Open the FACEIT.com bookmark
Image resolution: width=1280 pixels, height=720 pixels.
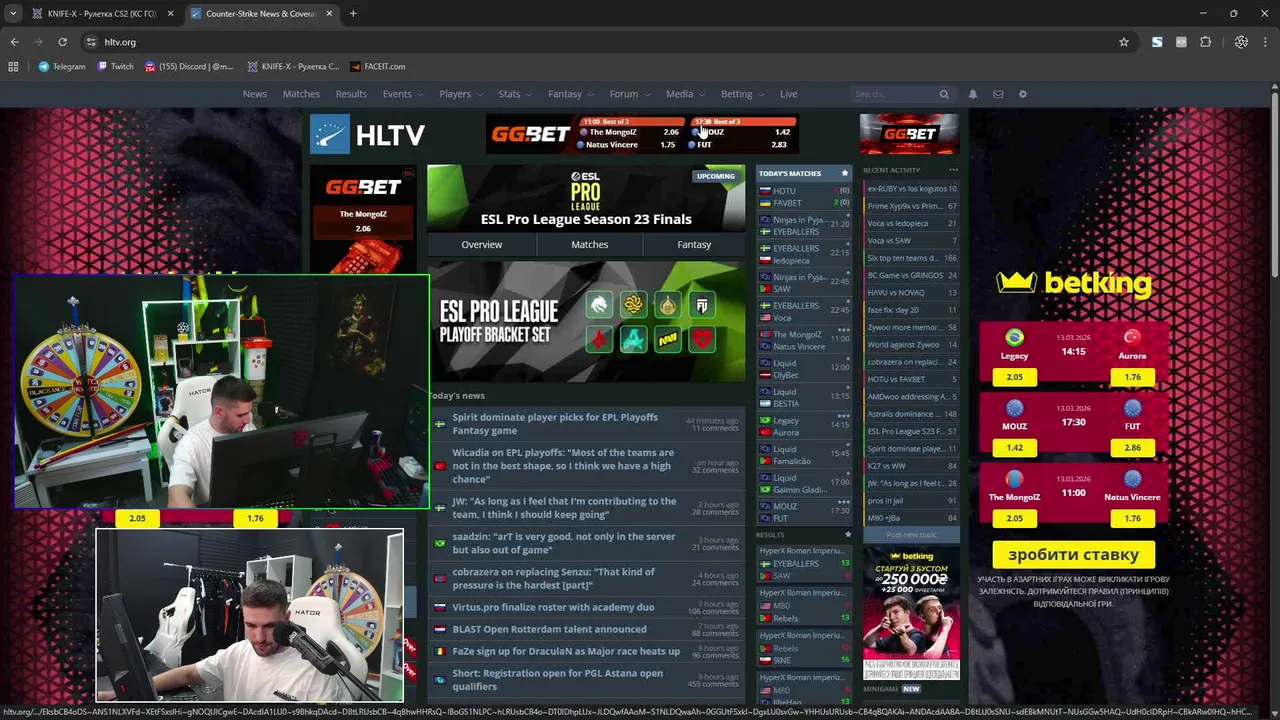[x=378, y=67]
